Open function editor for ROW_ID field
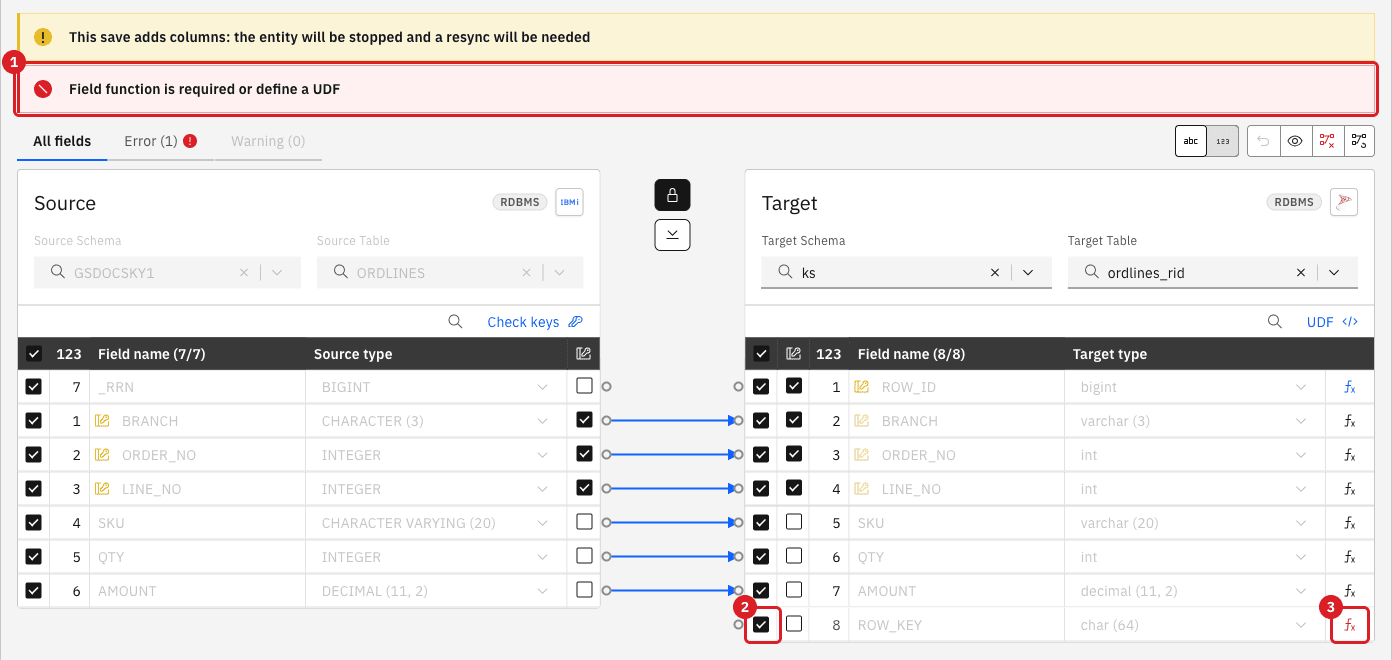 coord(1349,387)
